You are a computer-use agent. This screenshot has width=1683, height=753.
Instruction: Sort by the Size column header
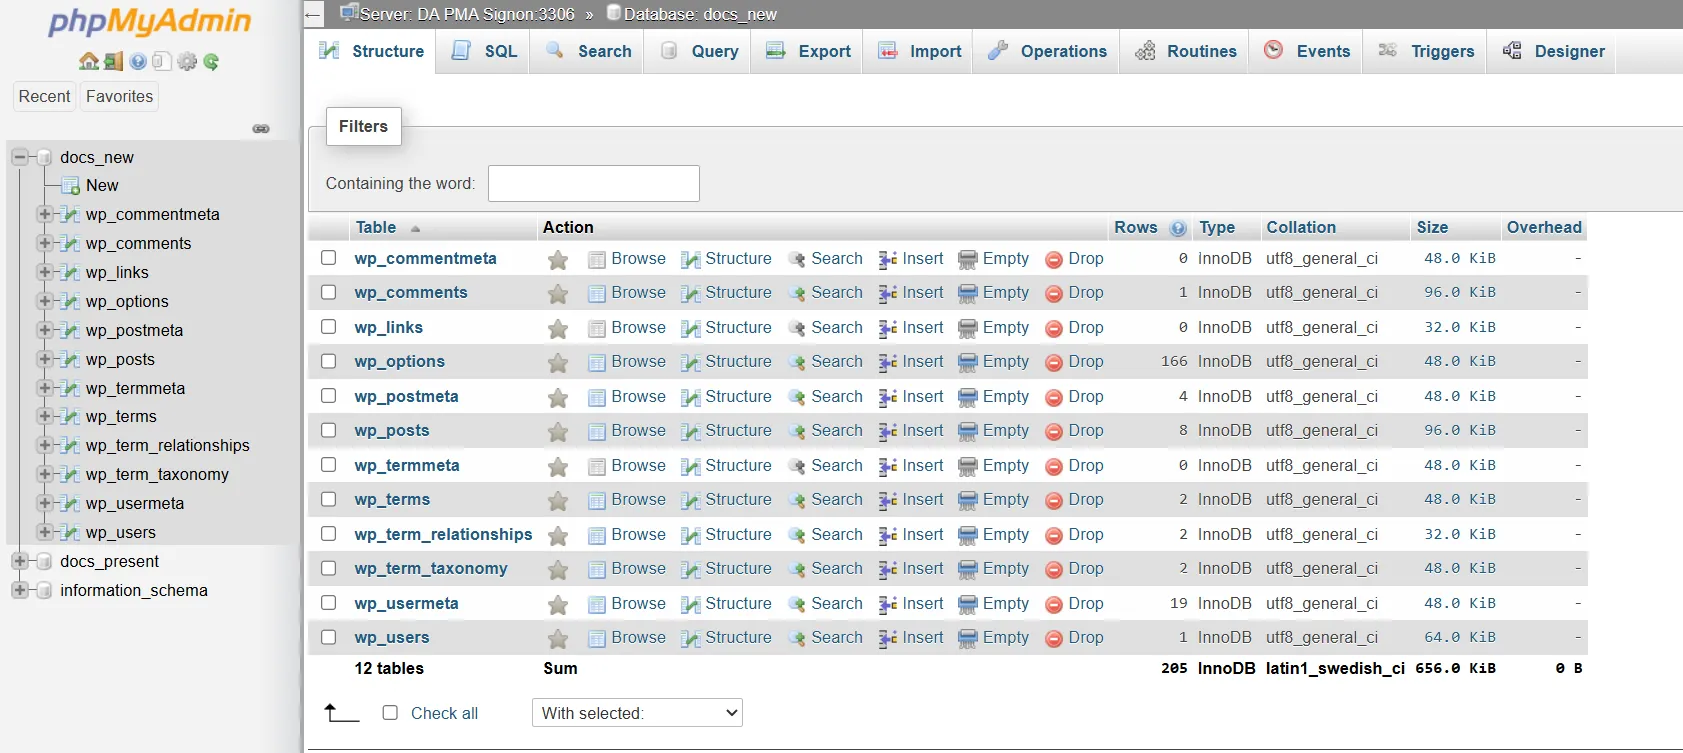coord(1432,227)
